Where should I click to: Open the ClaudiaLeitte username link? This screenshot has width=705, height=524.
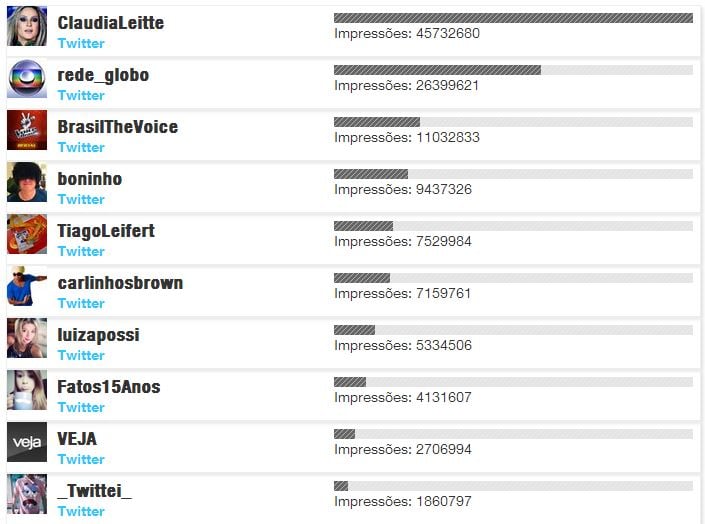click(x=111, y=23)
